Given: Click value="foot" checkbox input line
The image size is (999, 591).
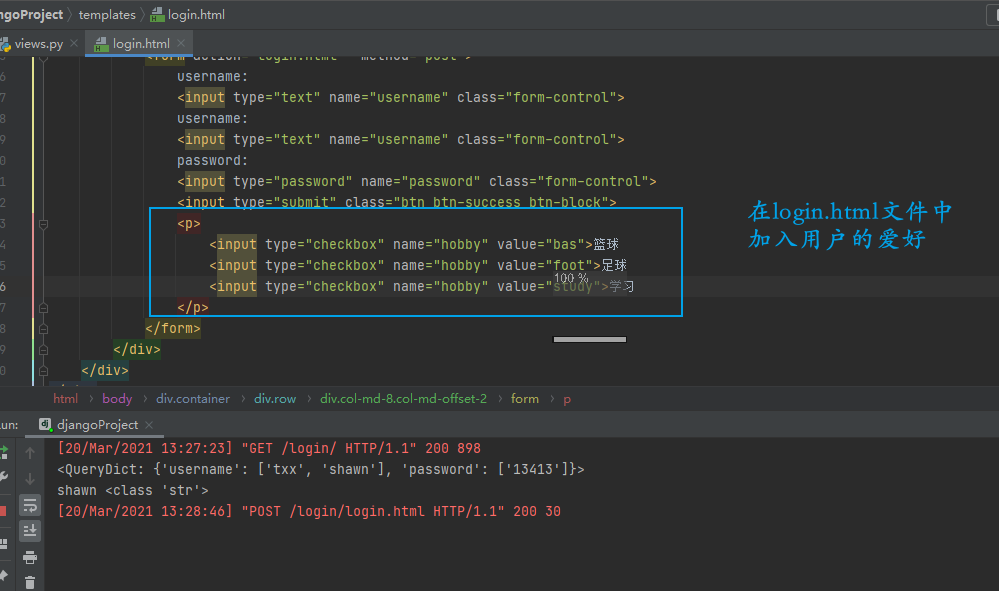Looking at the screenshot, I should point(418,266).
